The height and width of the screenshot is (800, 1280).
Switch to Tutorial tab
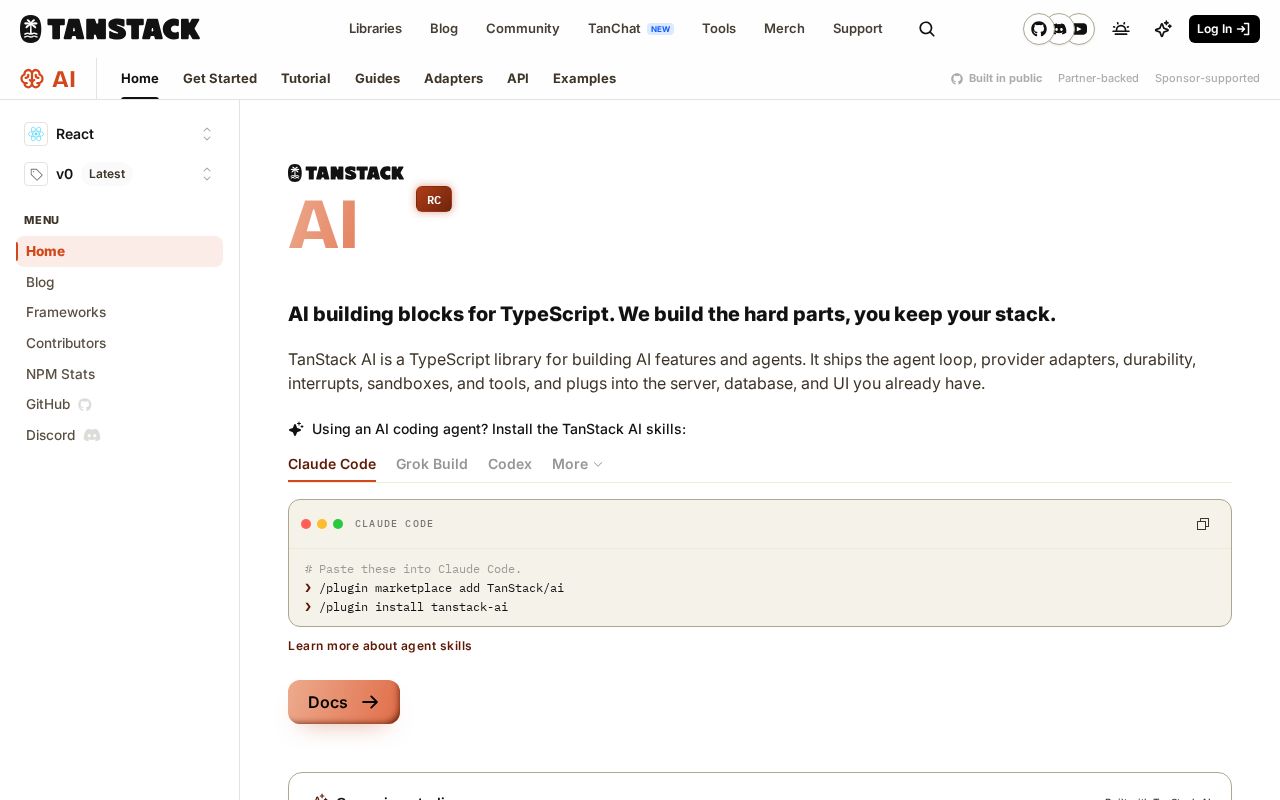tap(306, 78)
